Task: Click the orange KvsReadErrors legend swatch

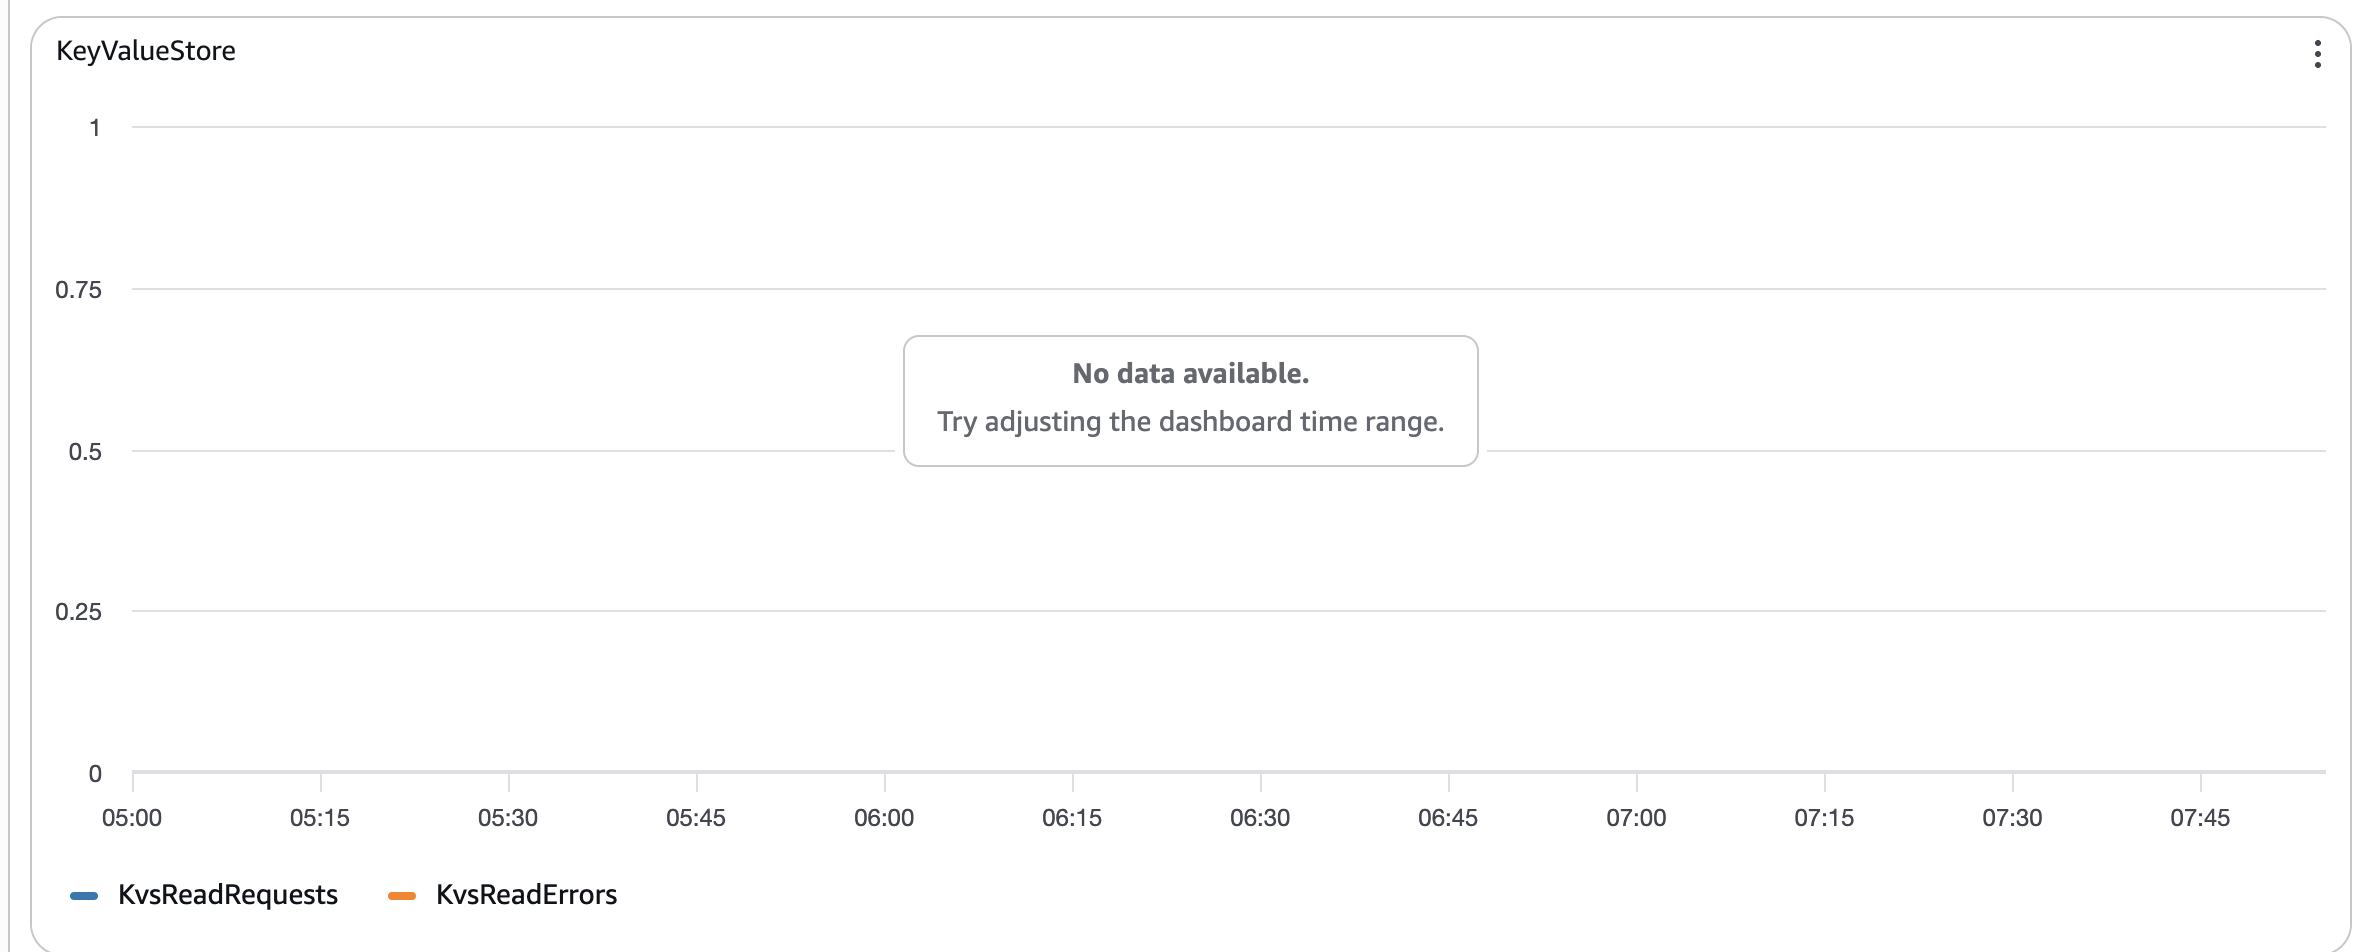Action: 402,895
